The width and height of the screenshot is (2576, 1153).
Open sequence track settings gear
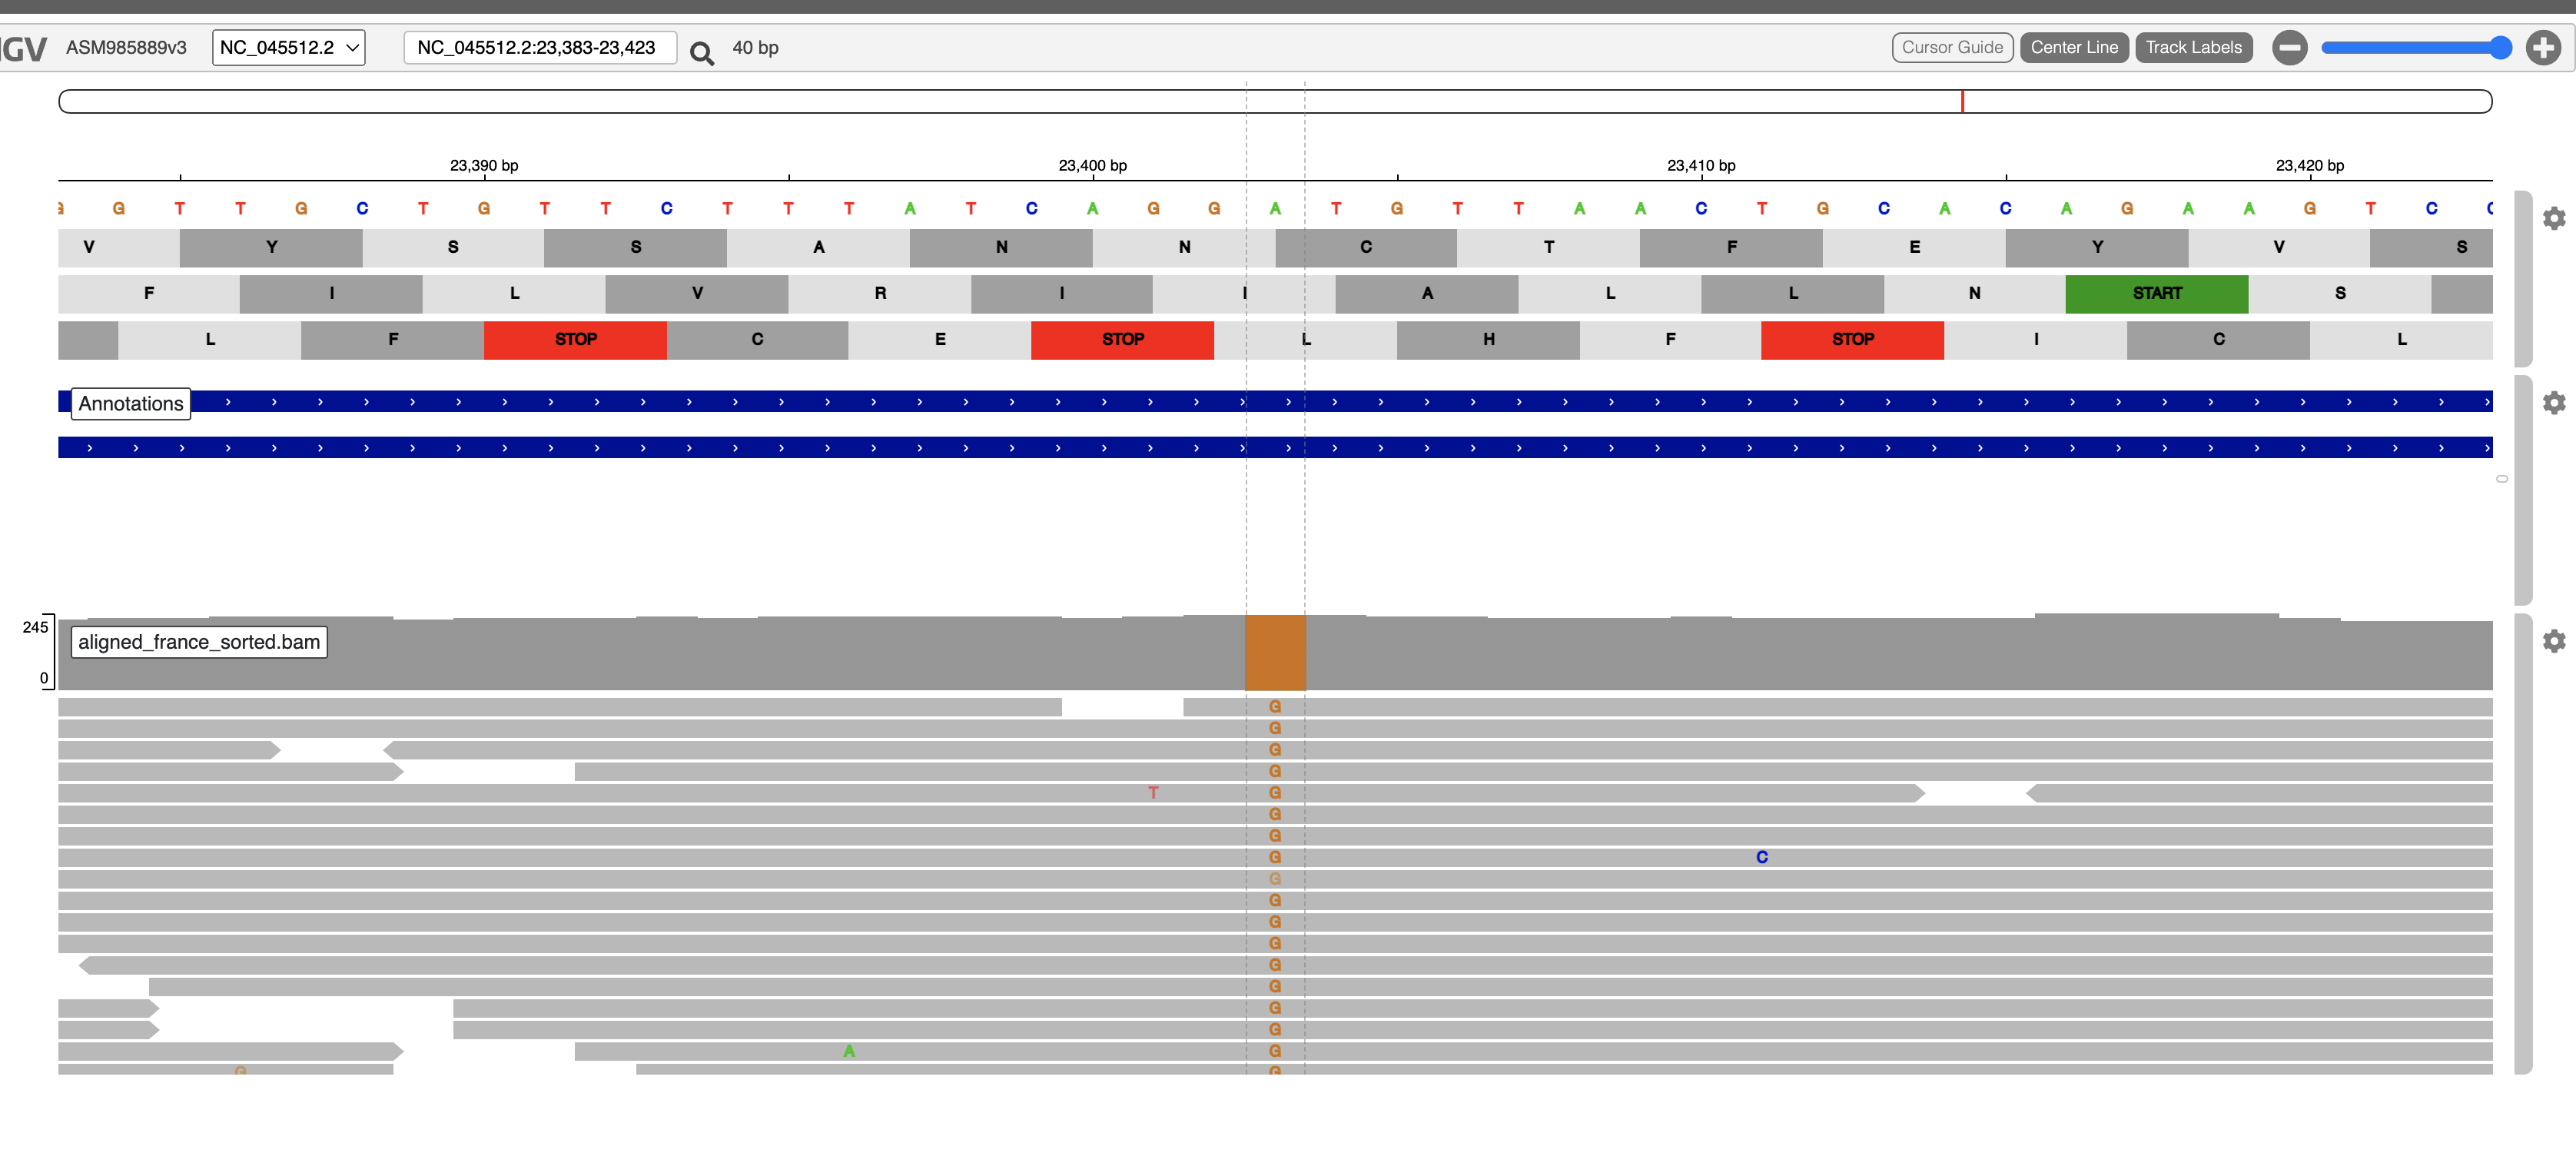click(x=2554, y=218)
